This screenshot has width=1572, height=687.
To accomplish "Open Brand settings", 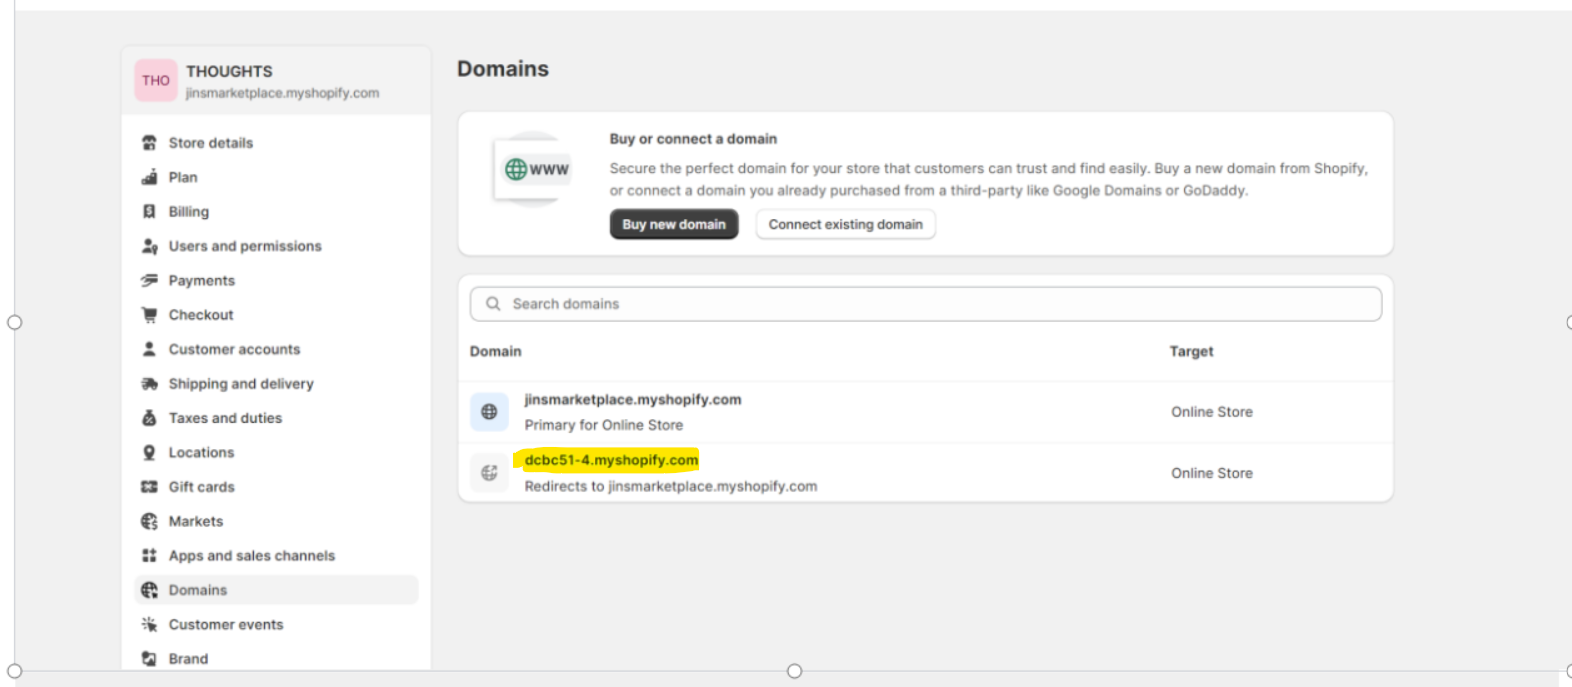I will [x=188, y=659].
